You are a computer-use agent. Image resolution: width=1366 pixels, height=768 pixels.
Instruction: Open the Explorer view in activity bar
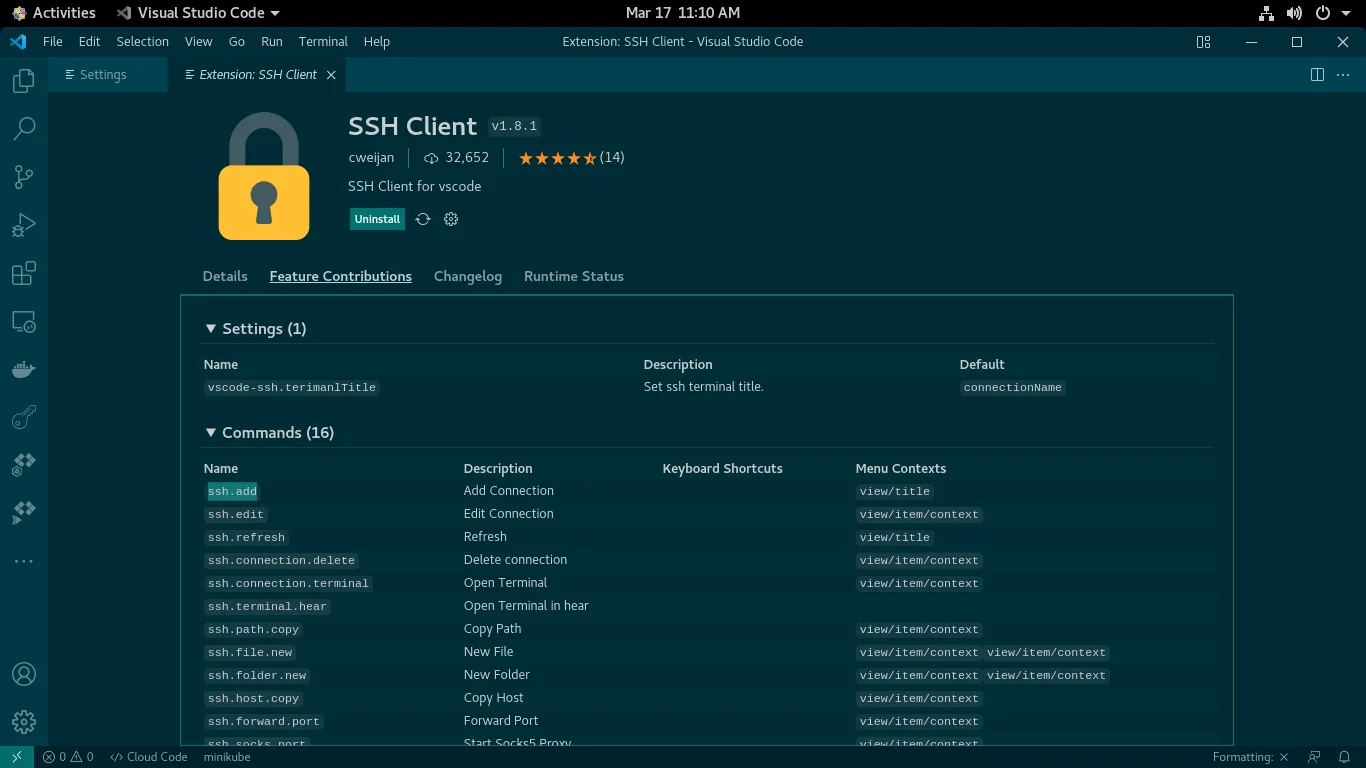click(24, 81)
